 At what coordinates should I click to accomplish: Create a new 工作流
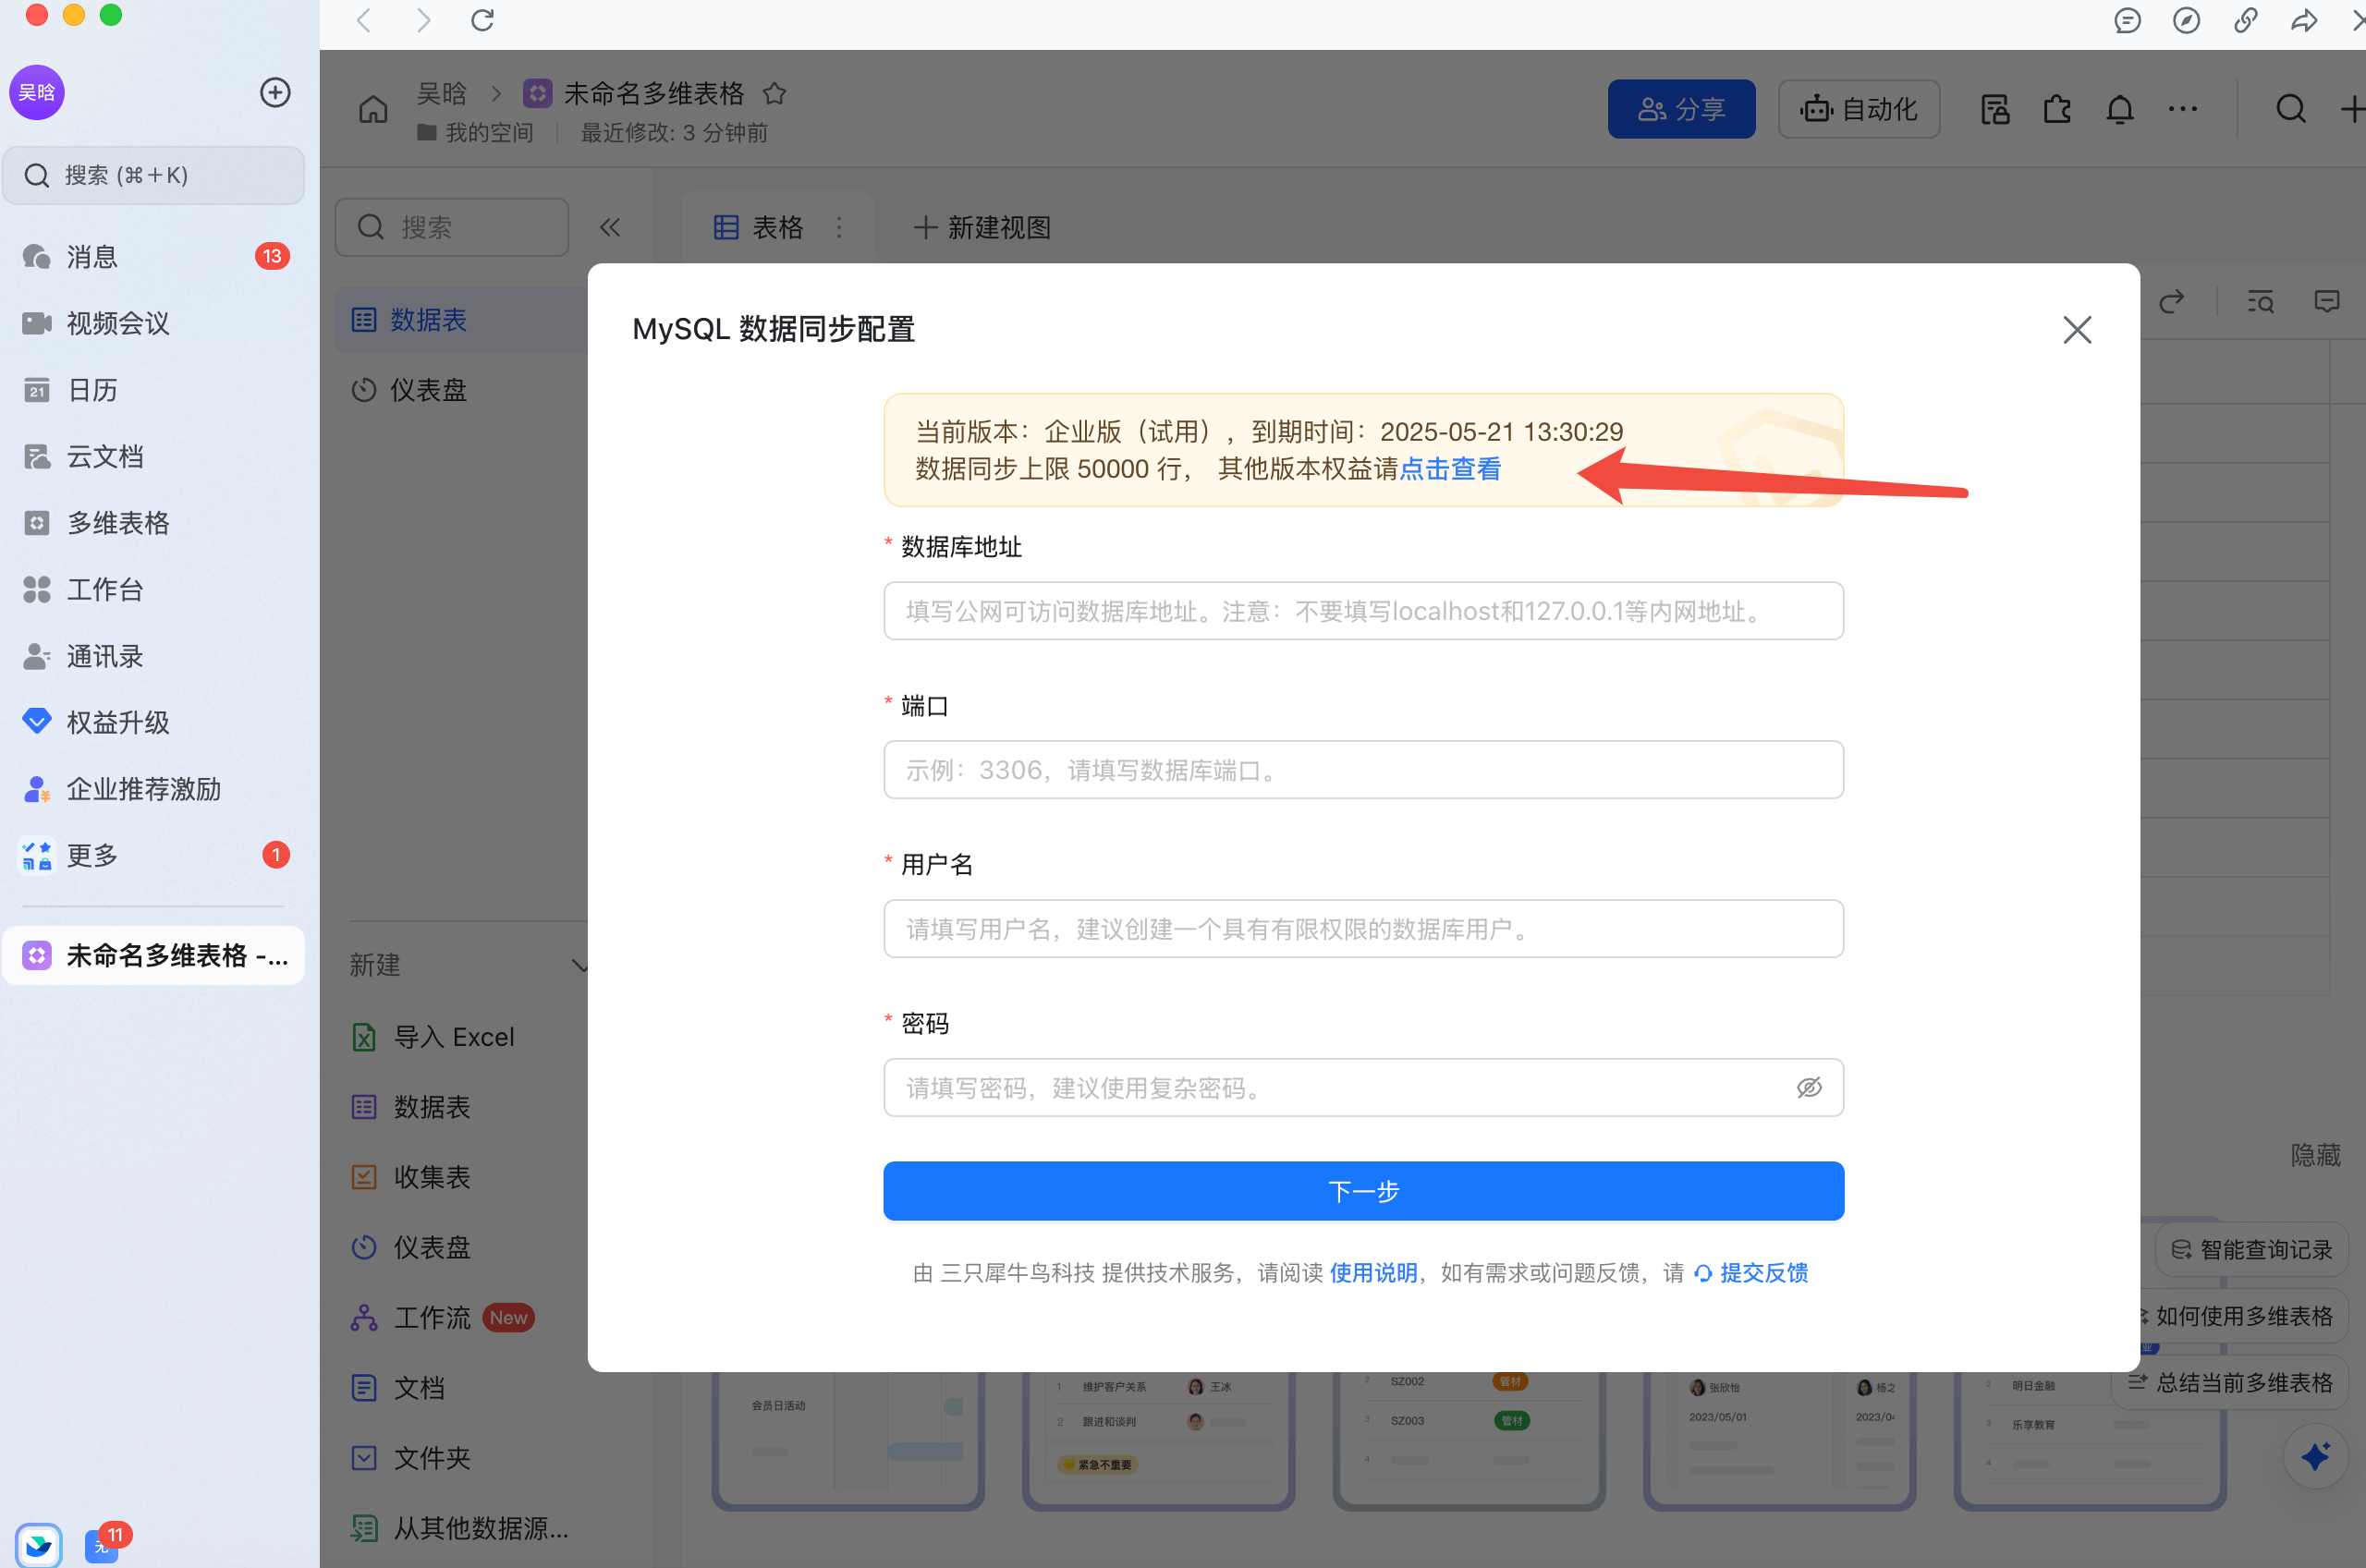click(x=442, y=1318)
